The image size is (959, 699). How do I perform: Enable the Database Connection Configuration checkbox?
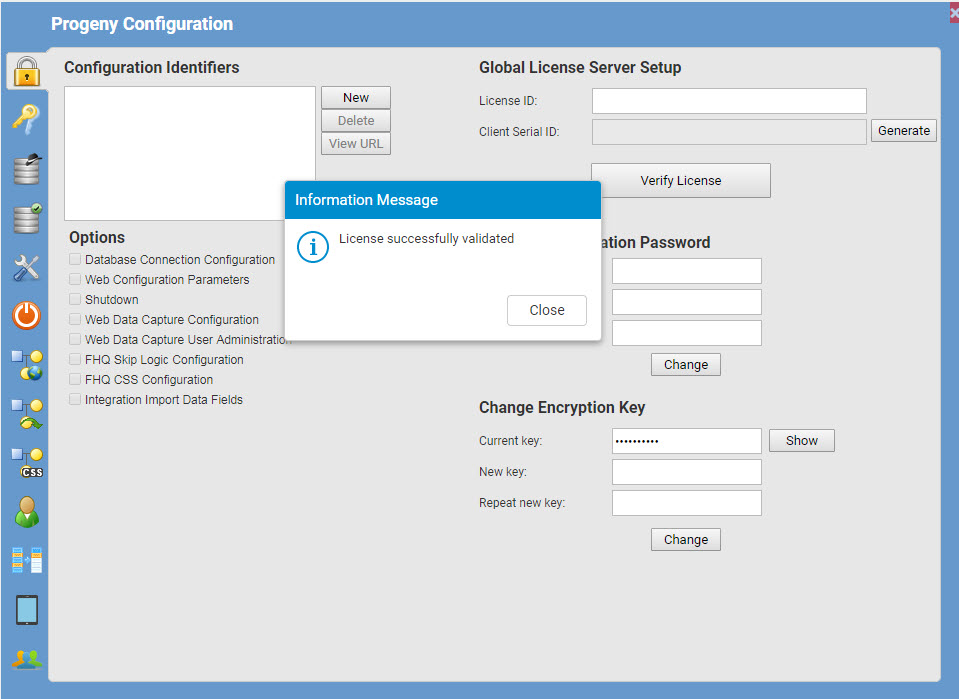(x=75, y=260)
